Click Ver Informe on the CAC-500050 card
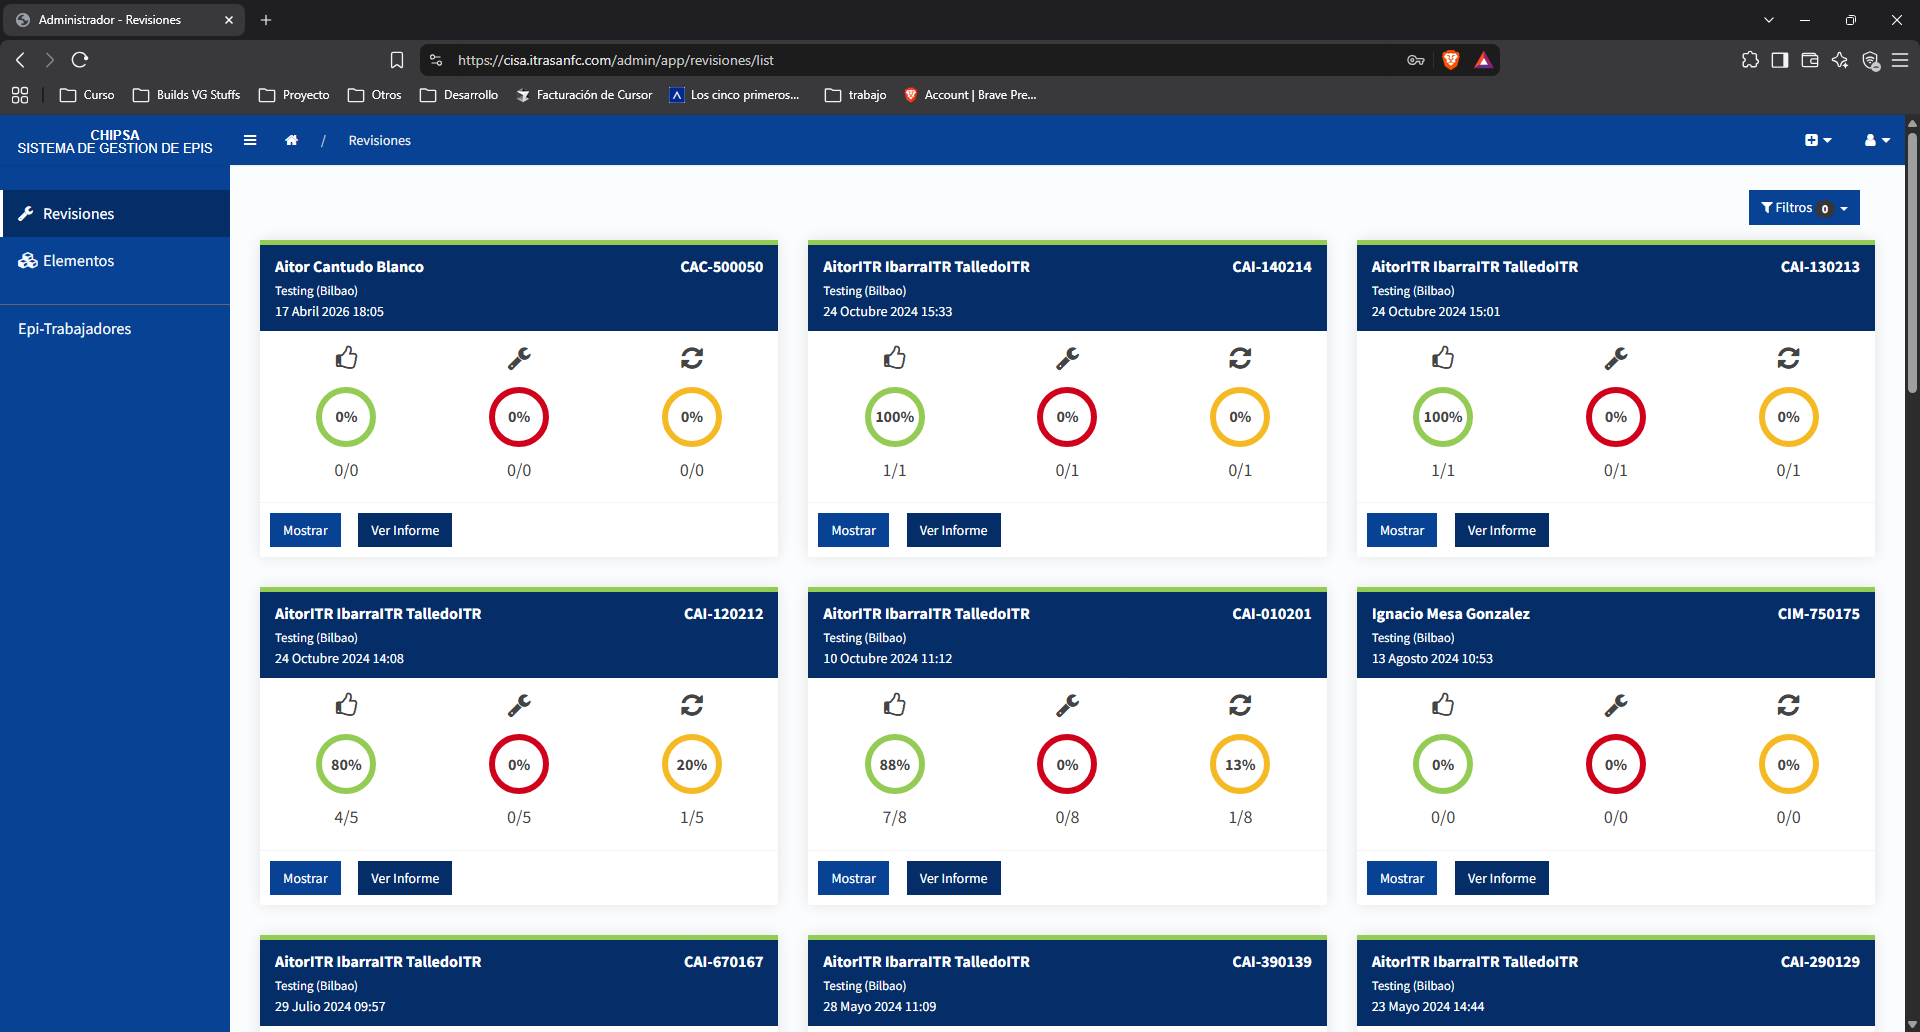Screen dimensions: 1920x1032 405,530
